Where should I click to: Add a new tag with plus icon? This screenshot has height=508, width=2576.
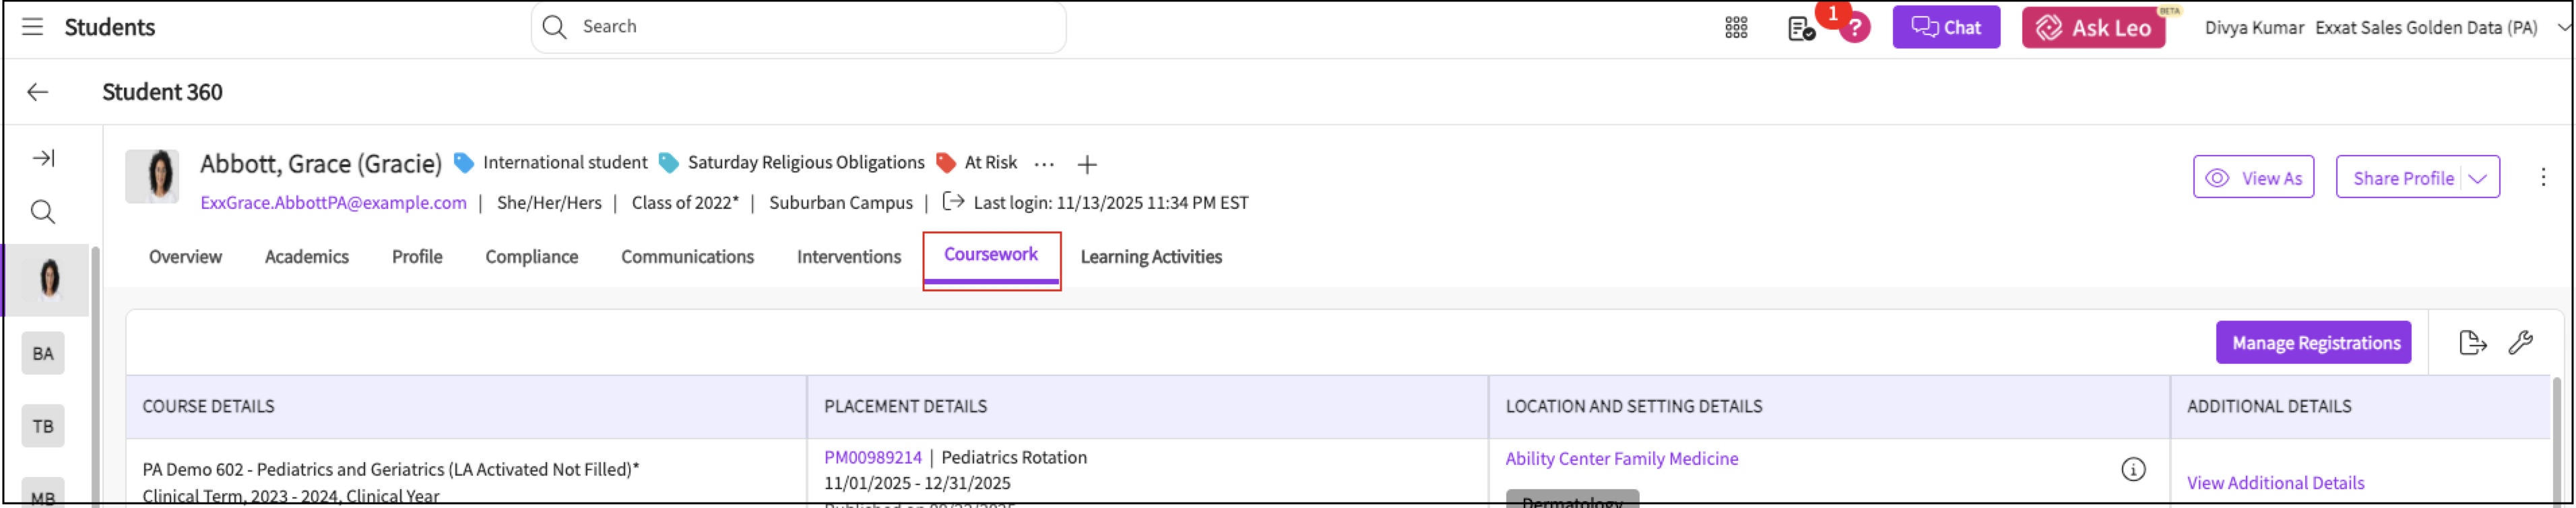(1087, 164)
